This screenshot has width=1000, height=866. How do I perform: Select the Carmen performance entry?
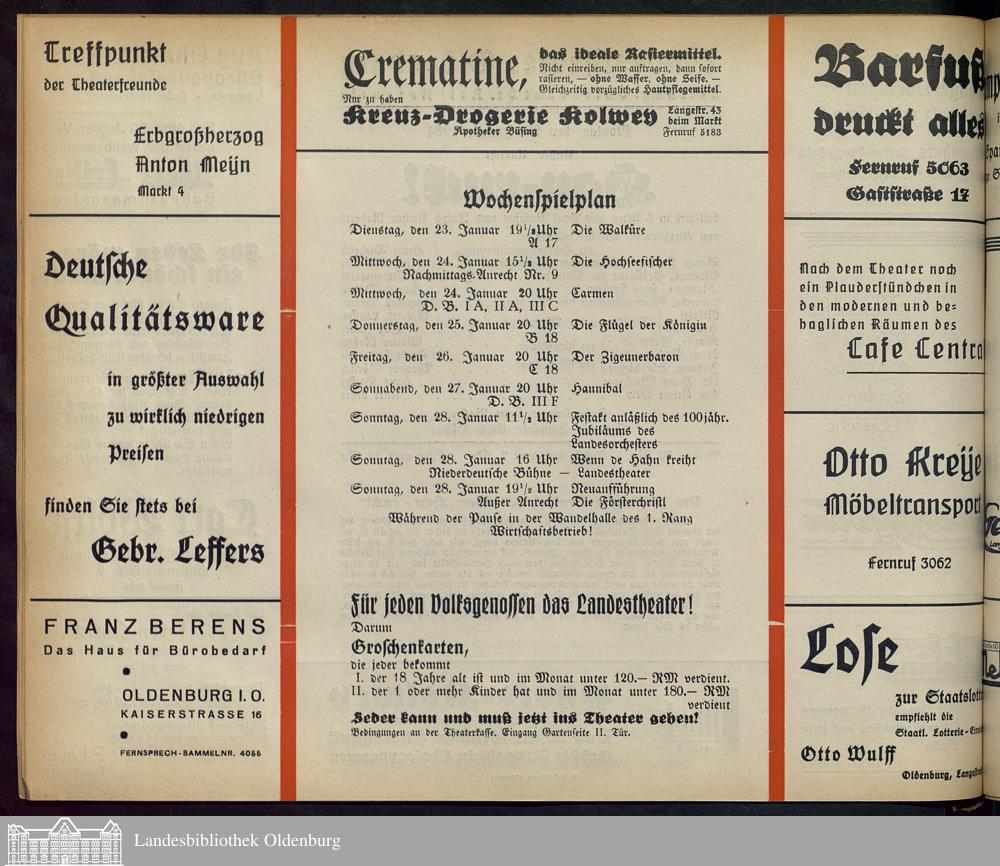click(x=593, y=294)
